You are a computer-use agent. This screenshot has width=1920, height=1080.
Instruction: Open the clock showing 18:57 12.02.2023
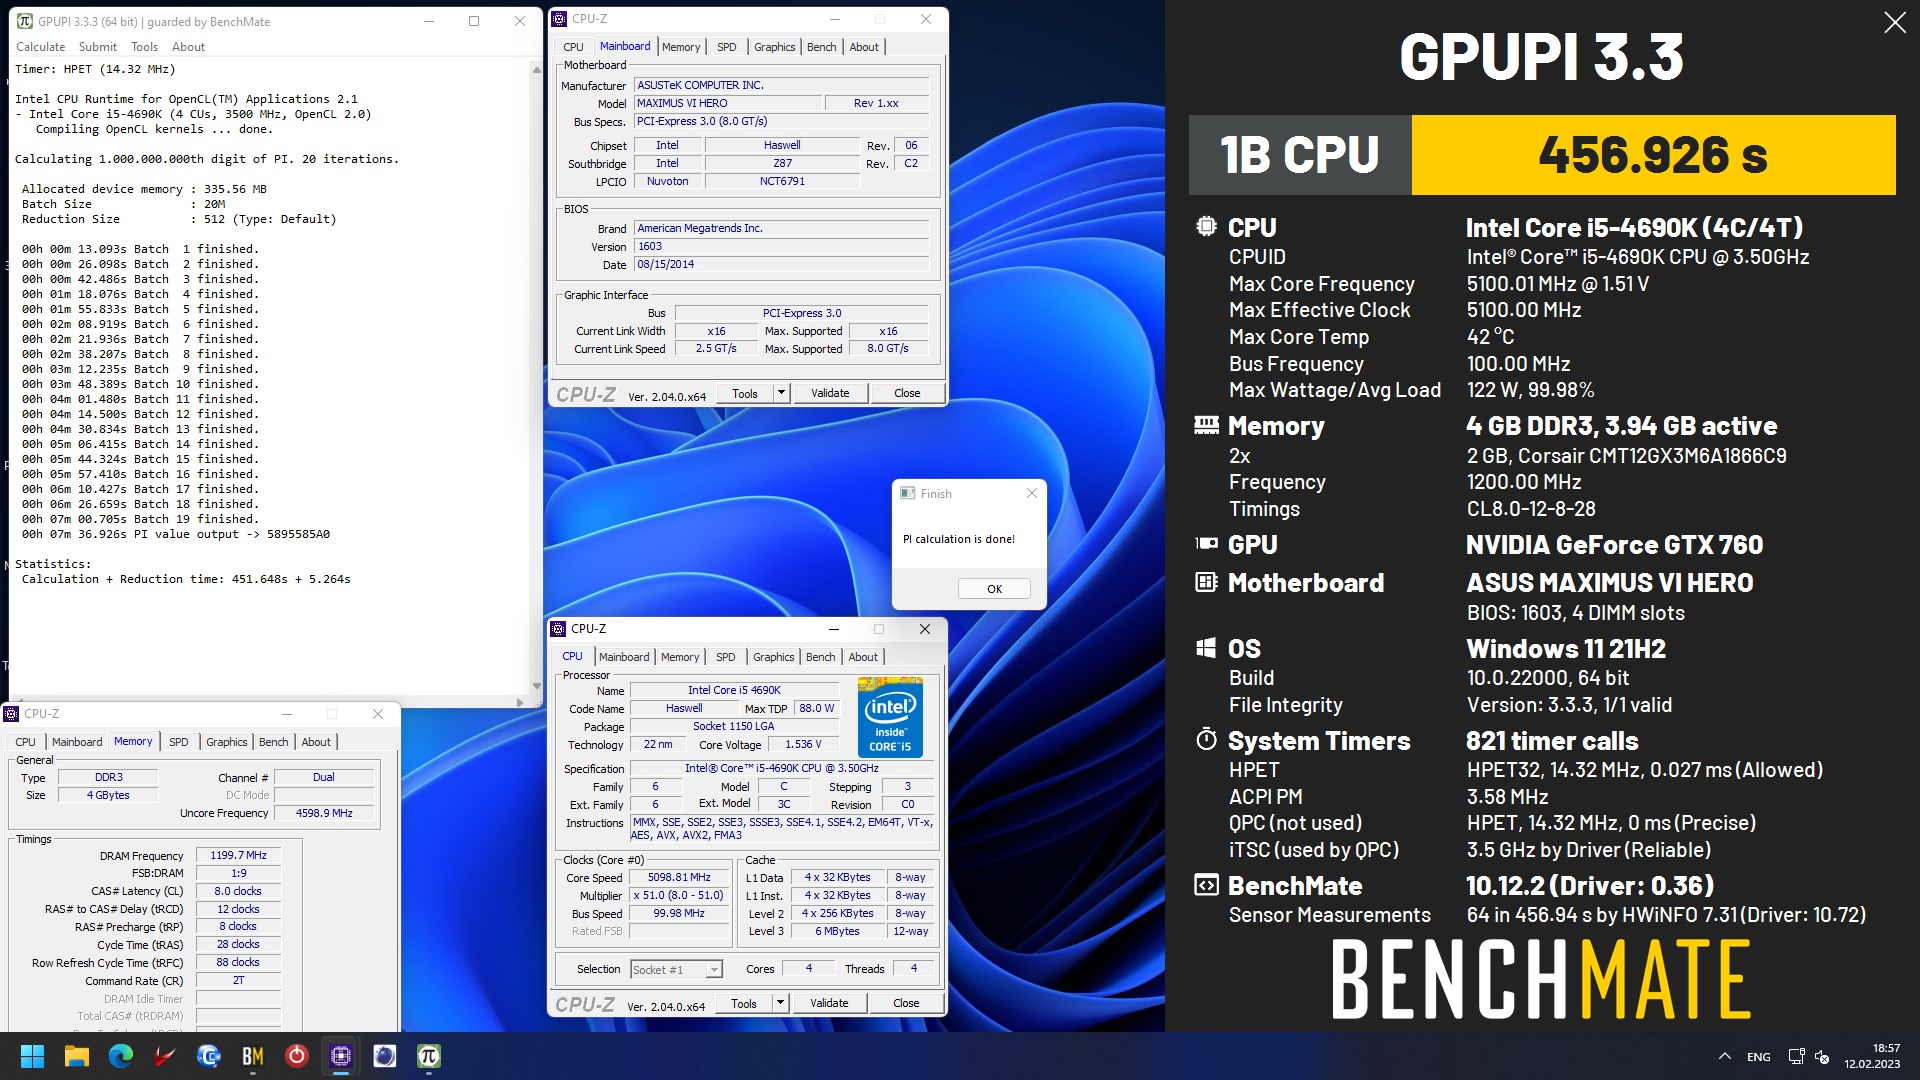click(x=1872, y=1056)
